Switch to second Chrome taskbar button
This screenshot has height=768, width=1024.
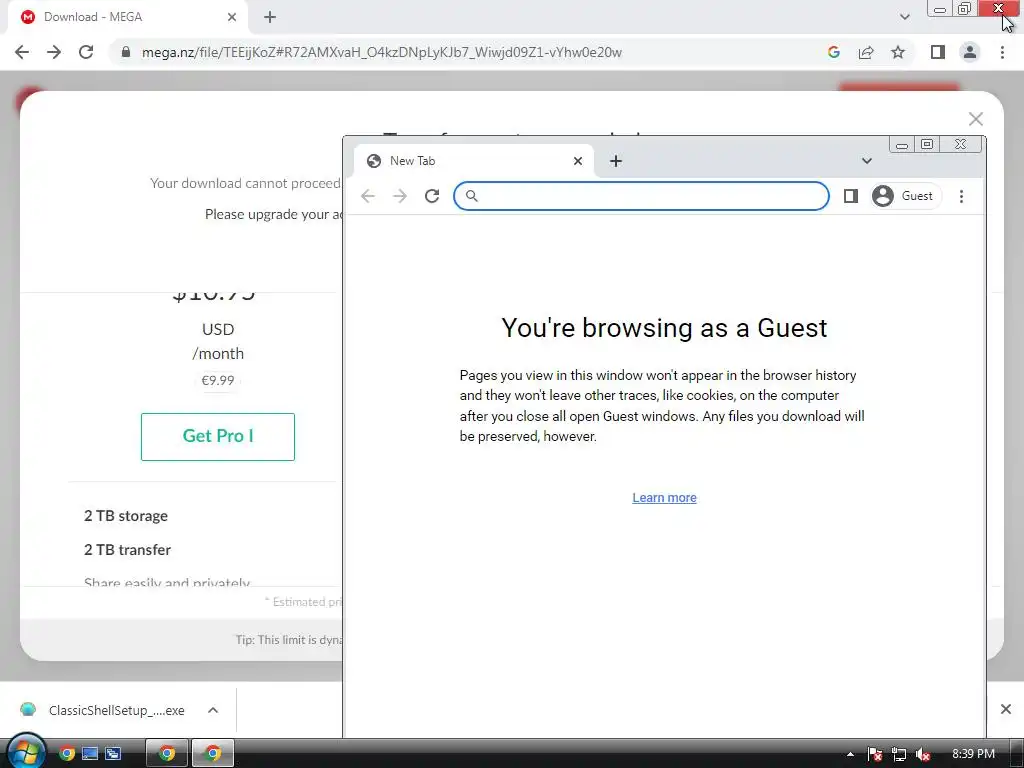[212, 754]
